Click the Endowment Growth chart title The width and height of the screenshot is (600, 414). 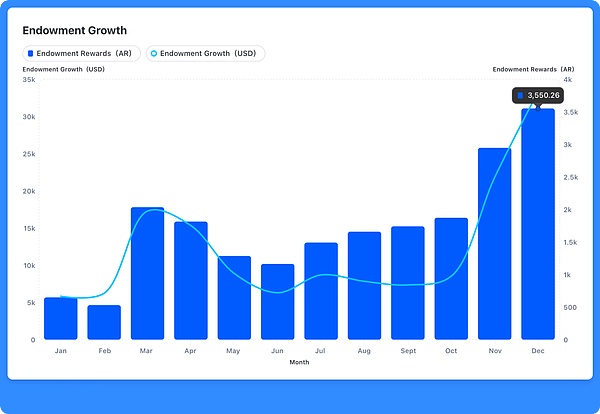coord(74,31)
